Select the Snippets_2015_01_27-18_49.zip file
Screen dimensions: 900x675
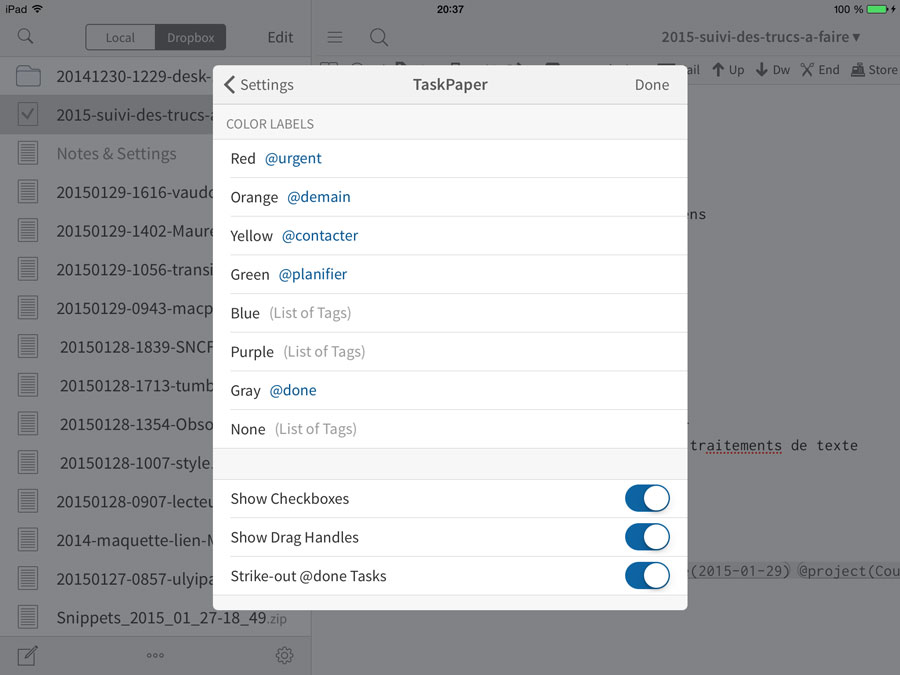(x=156, y=618)
